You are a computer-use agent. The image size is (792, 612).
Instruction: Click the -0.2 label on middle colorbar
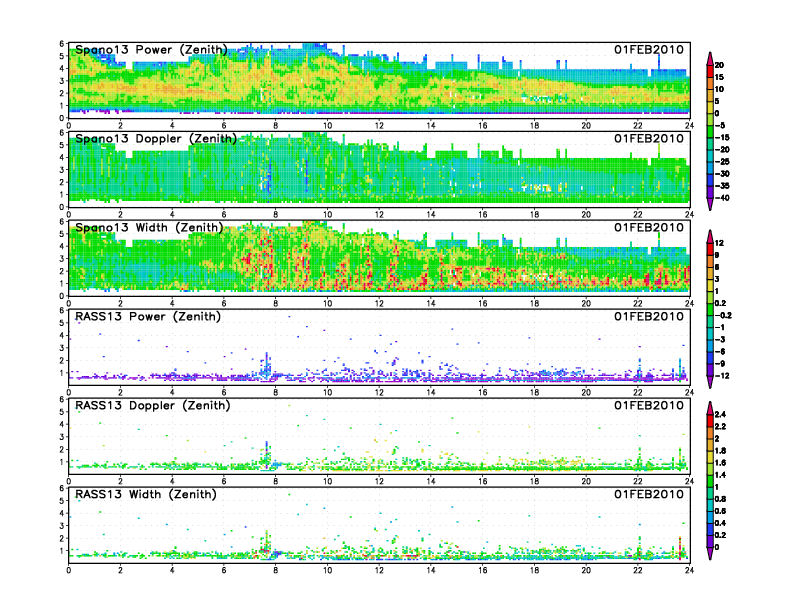coord(723,315)
